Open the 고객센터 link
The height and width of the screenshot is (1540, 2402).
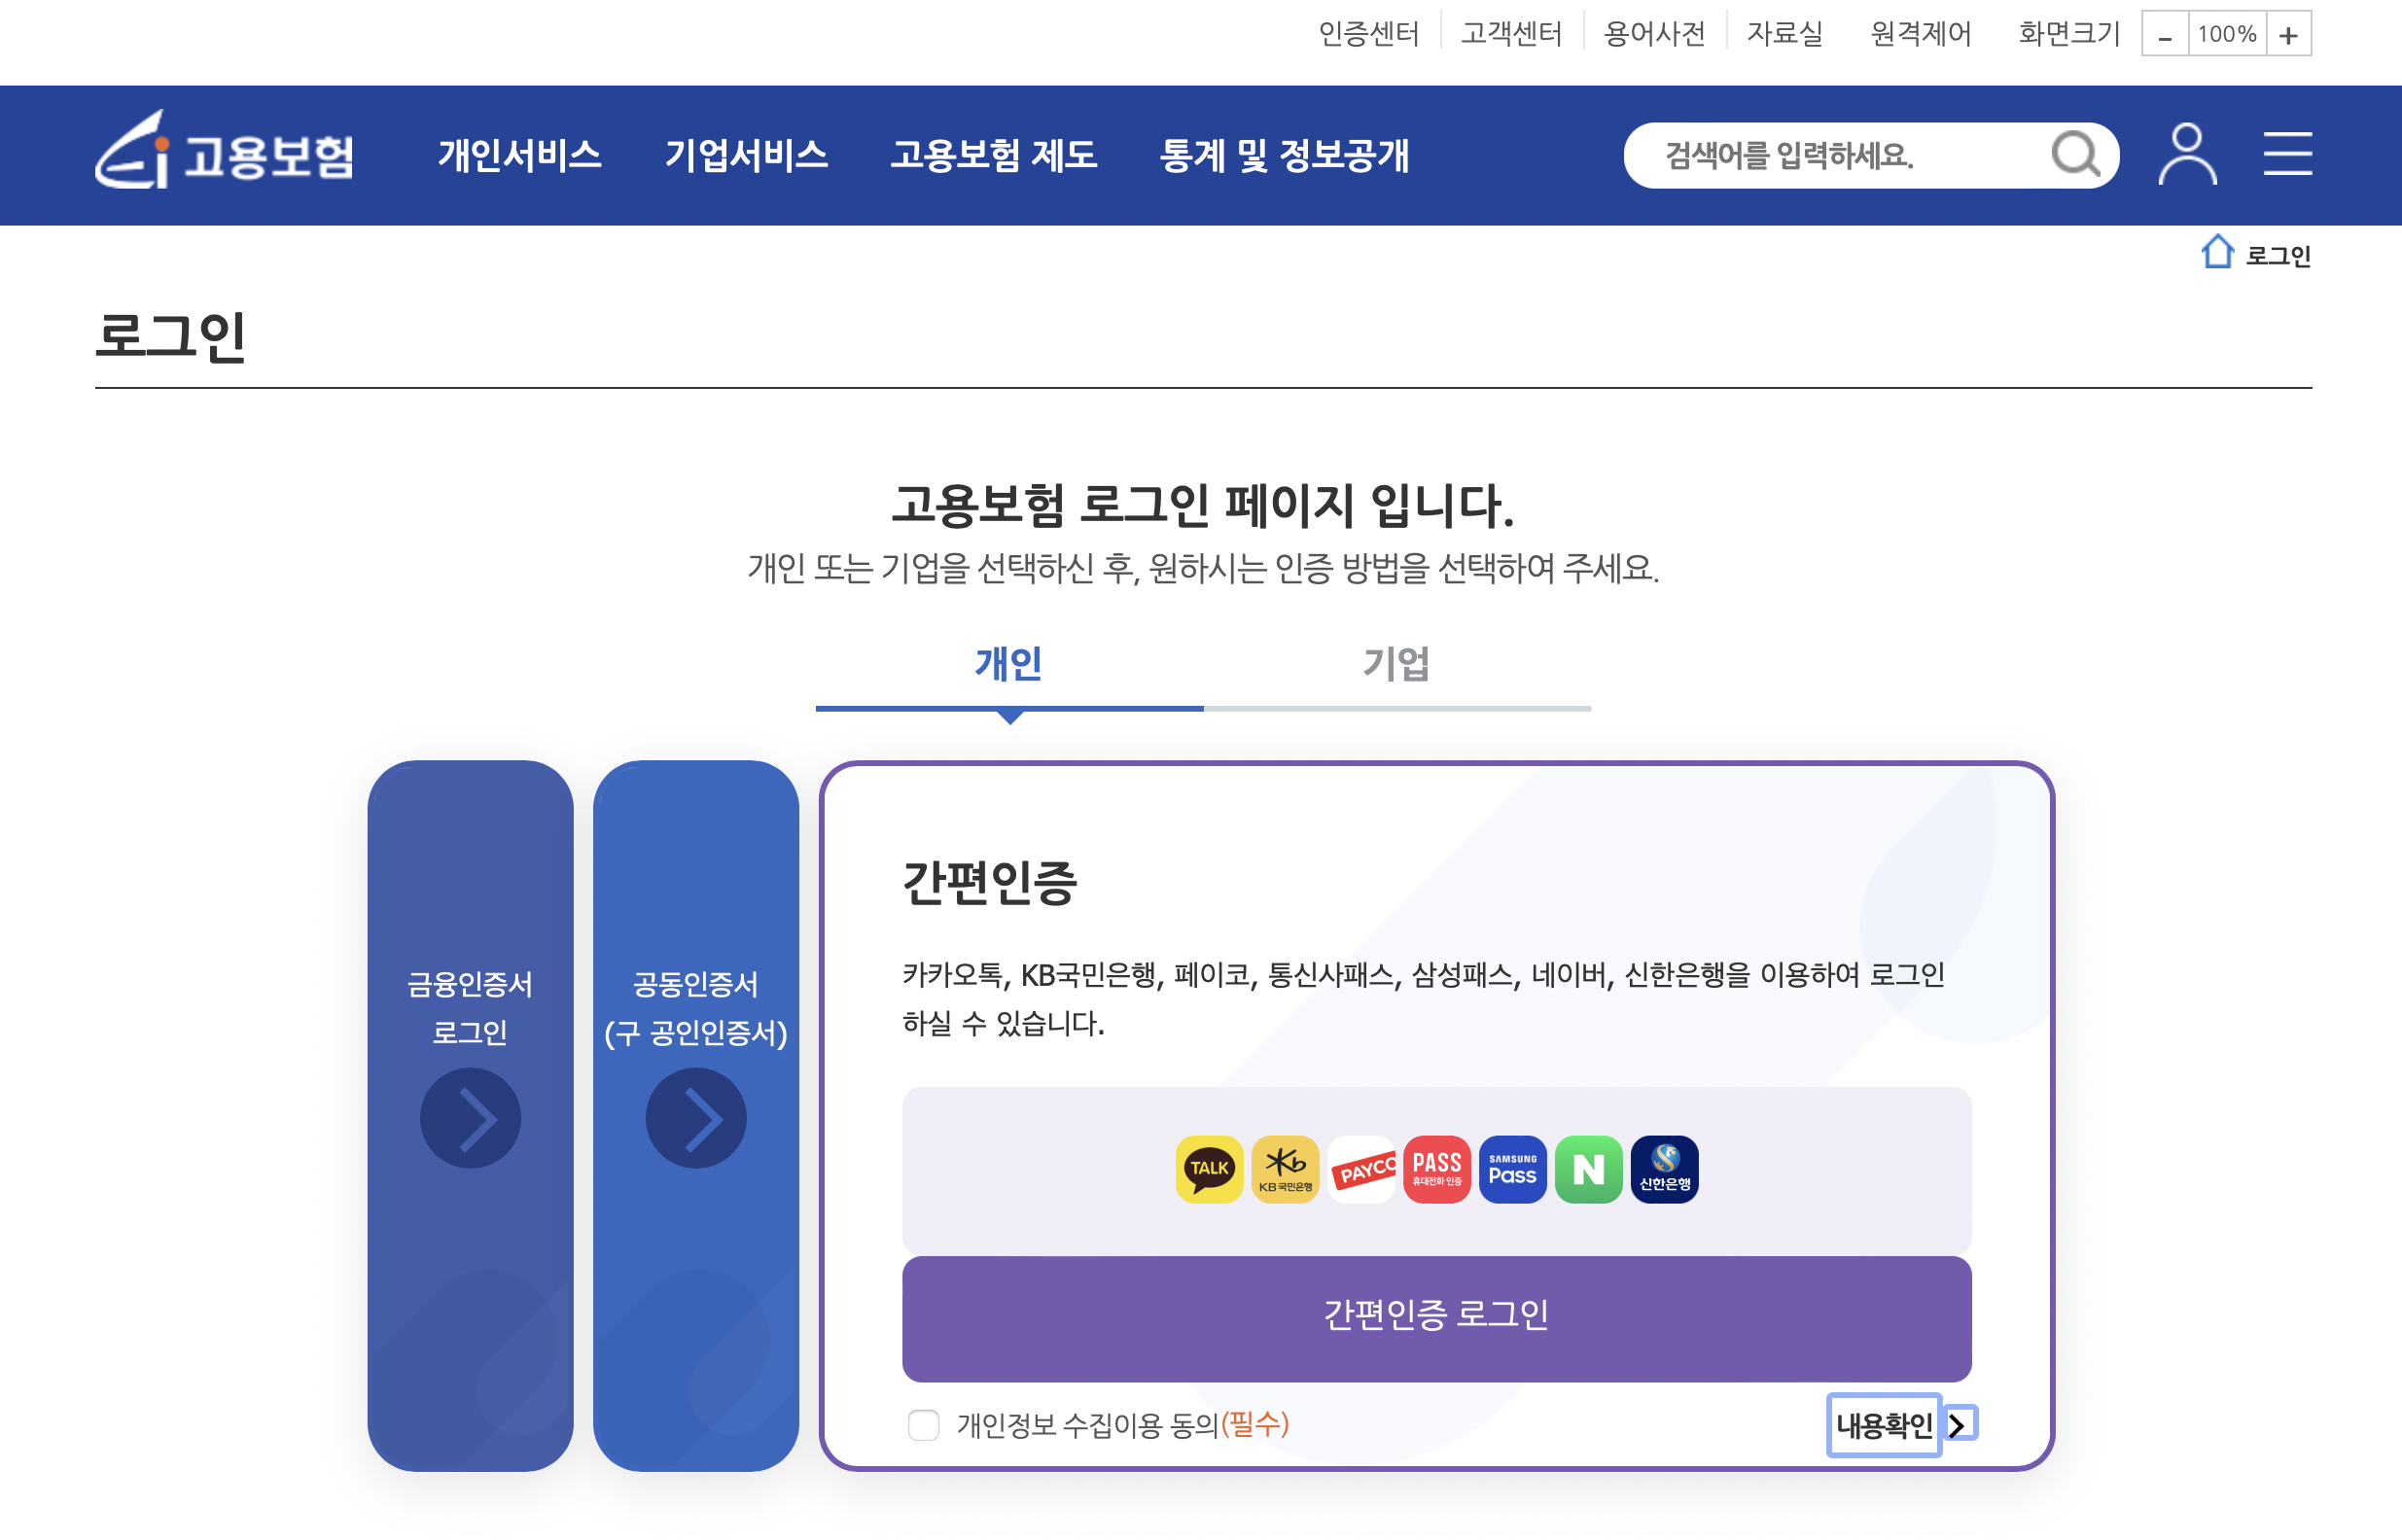pyautogui.click(x=1511, y=34)
